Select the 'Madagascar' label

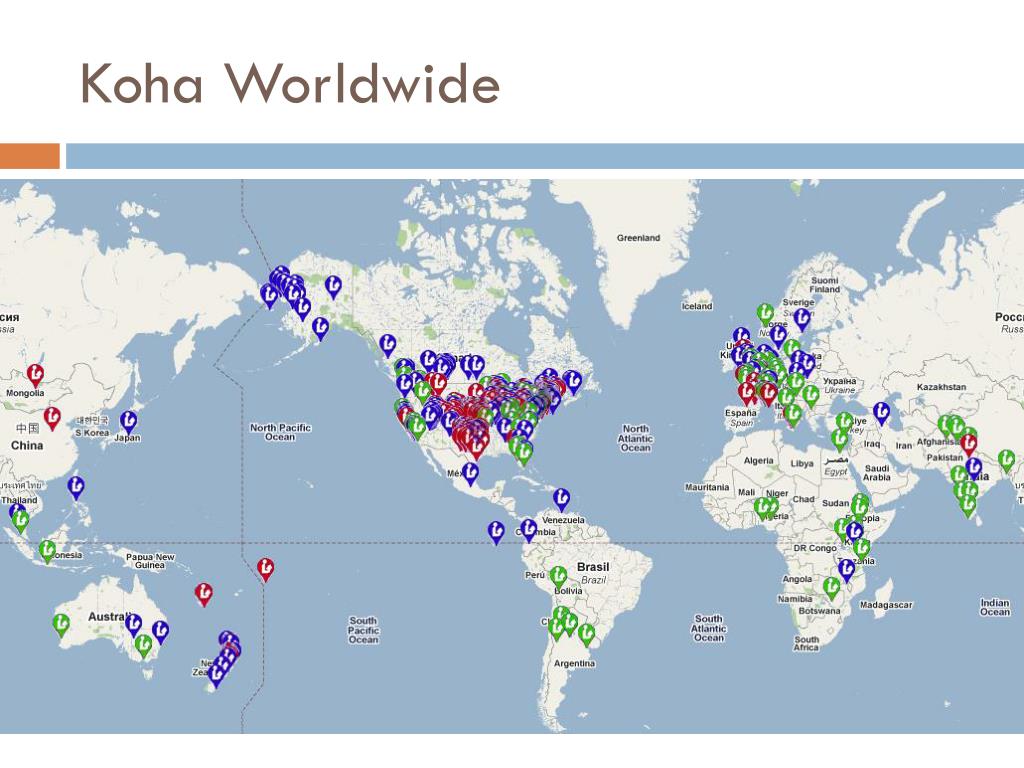[x=886, y=605]
